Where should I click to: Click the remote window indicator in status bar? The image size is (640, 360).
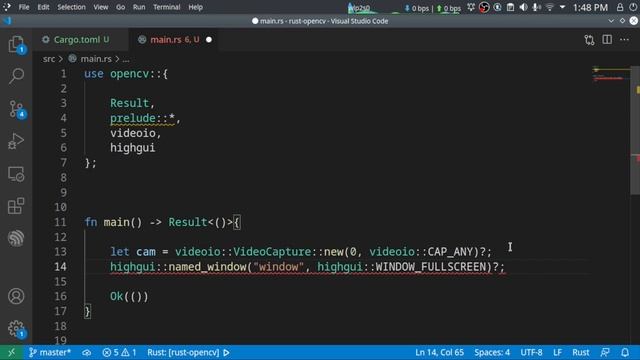(11, 352)
